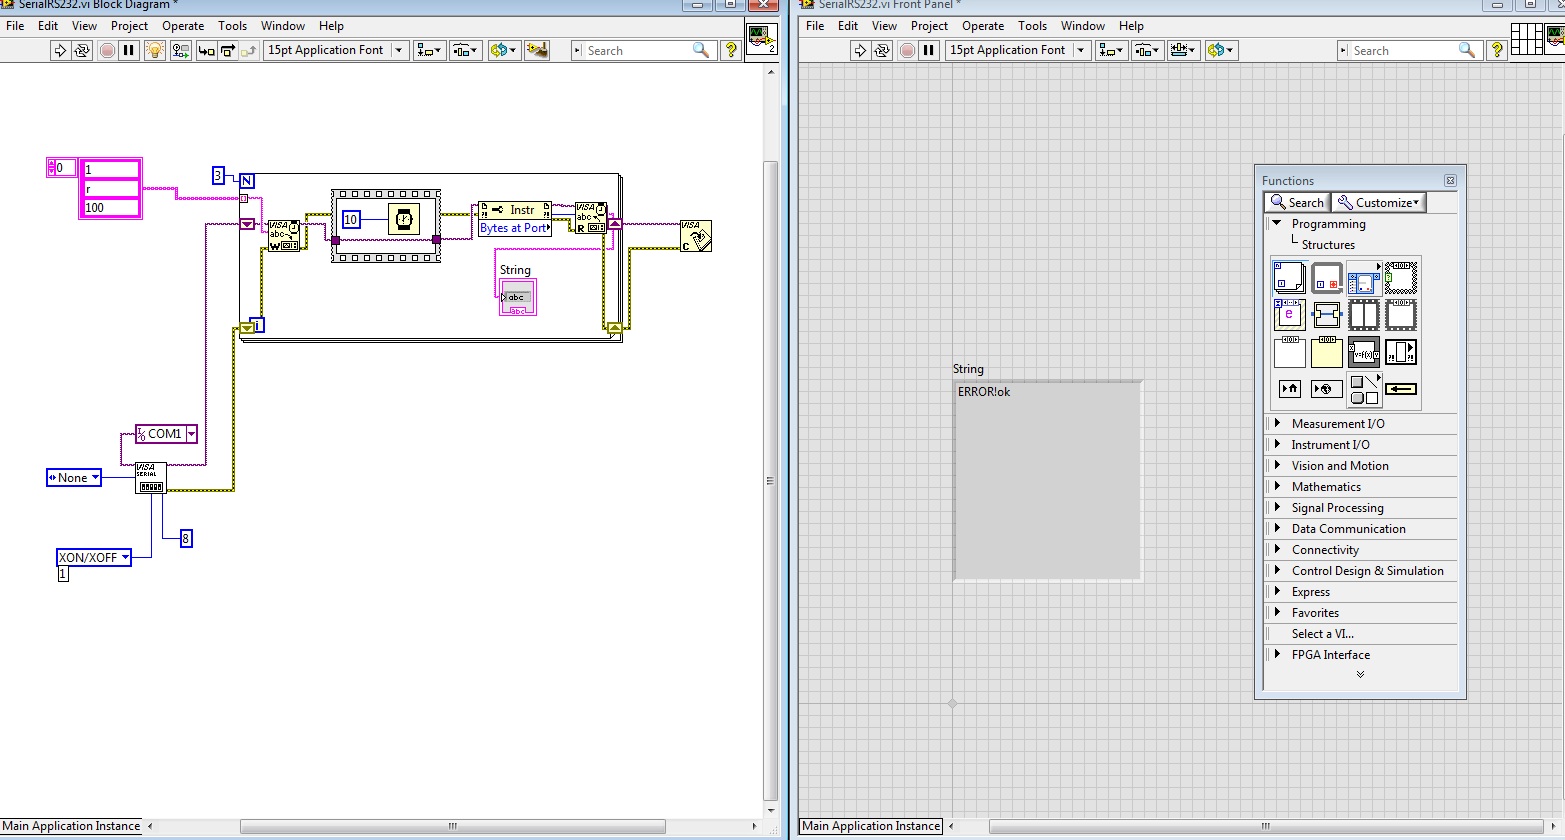Collapse the Programming palette category
The image size is (1565, 840).
pyautogui.click(x=1277, y=224)
